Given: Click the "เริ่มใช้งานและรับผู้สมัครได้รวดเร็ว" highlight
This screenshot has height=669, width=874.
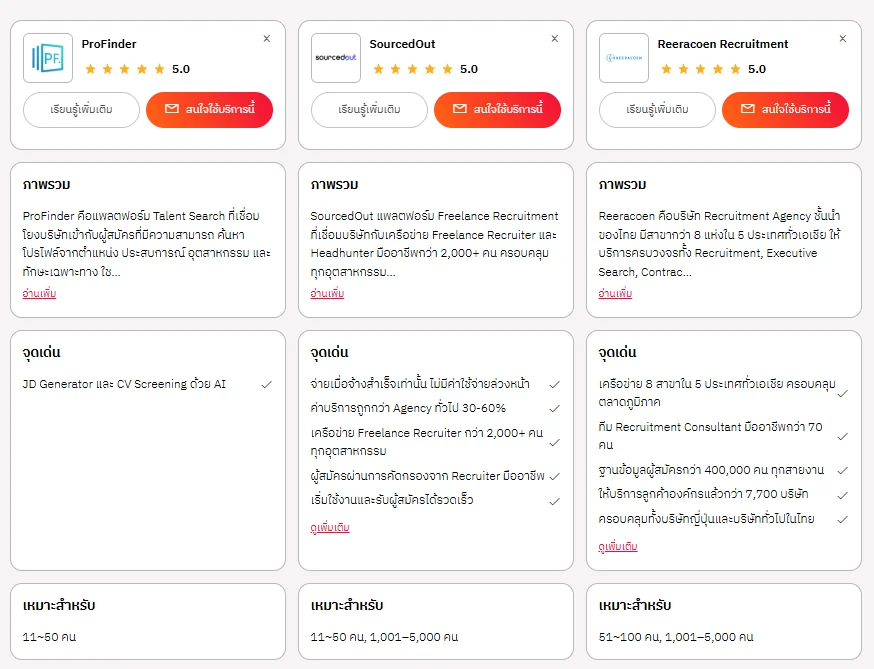Looking at the screenshot, I should pos(392,500).
